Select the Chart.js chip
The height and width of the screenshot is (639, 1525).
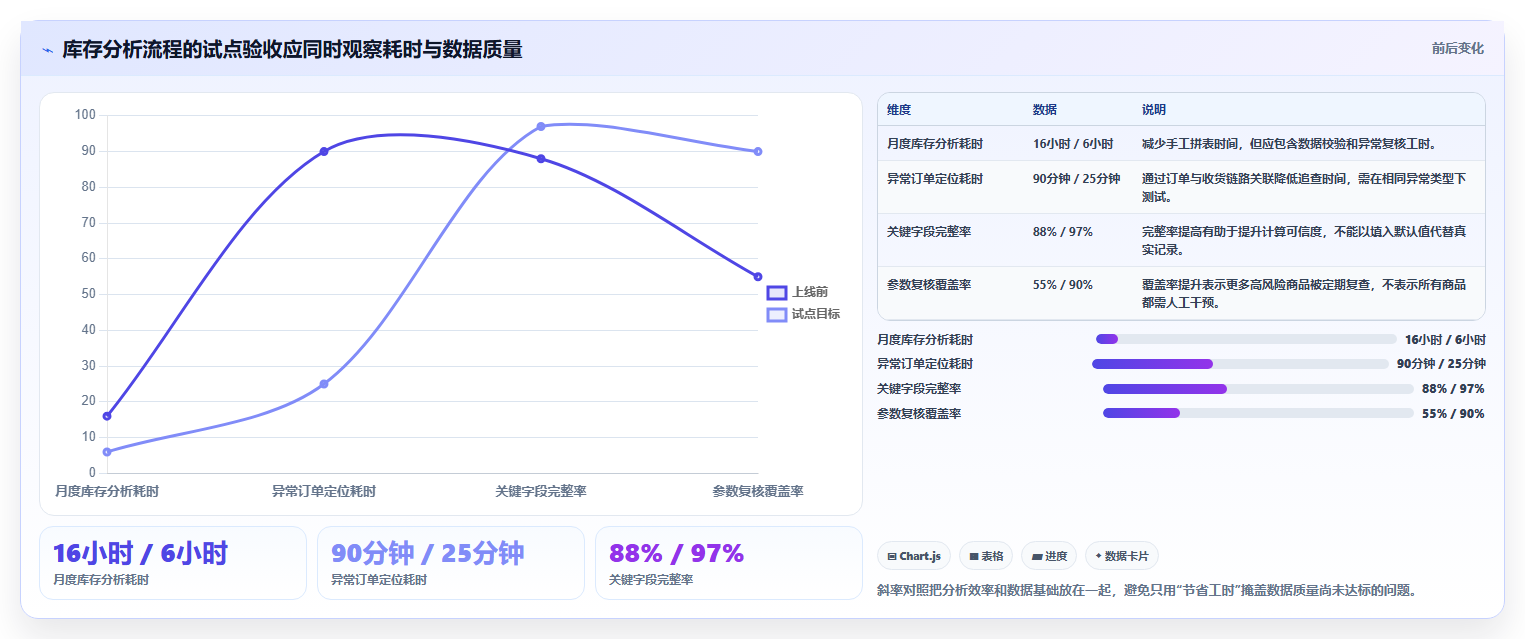point(914,556)
